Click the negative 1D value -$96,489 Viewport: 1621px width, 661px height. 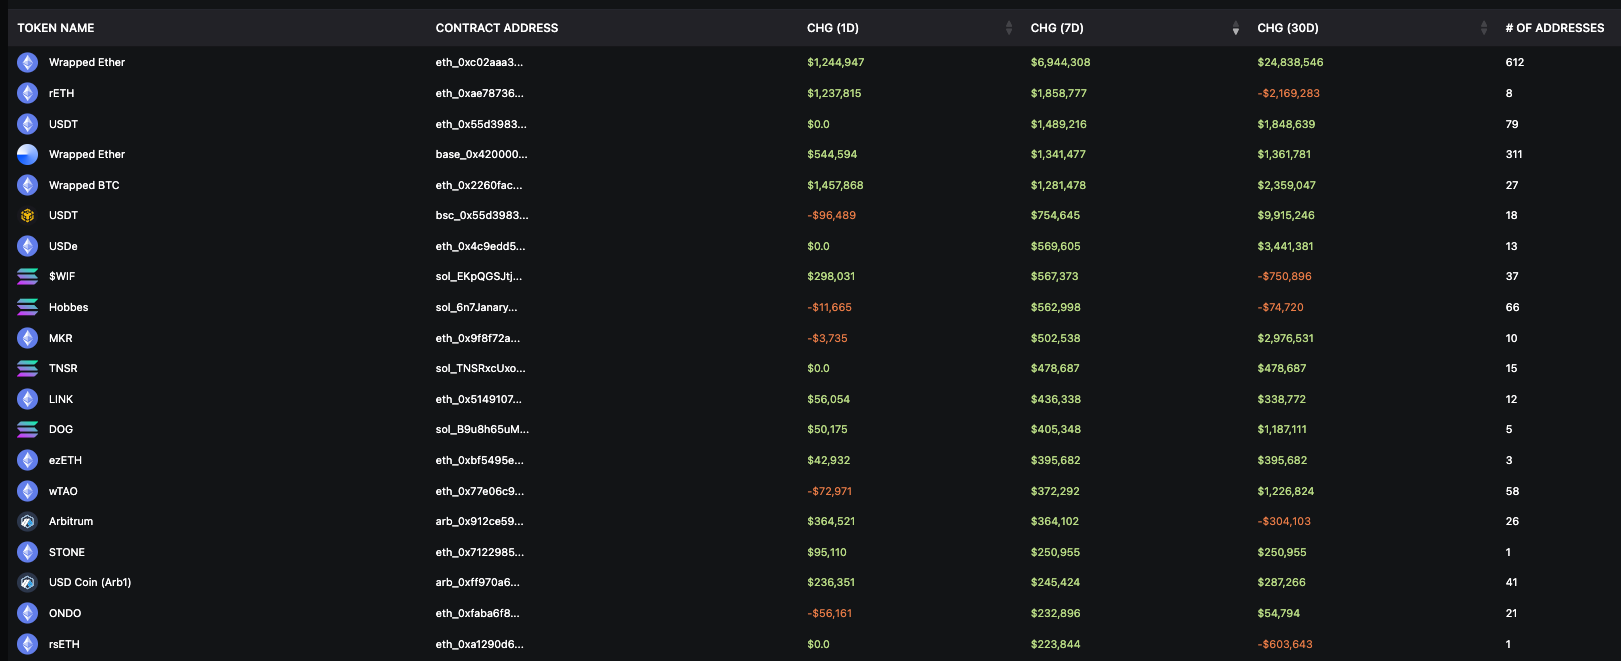click(831, 215)
